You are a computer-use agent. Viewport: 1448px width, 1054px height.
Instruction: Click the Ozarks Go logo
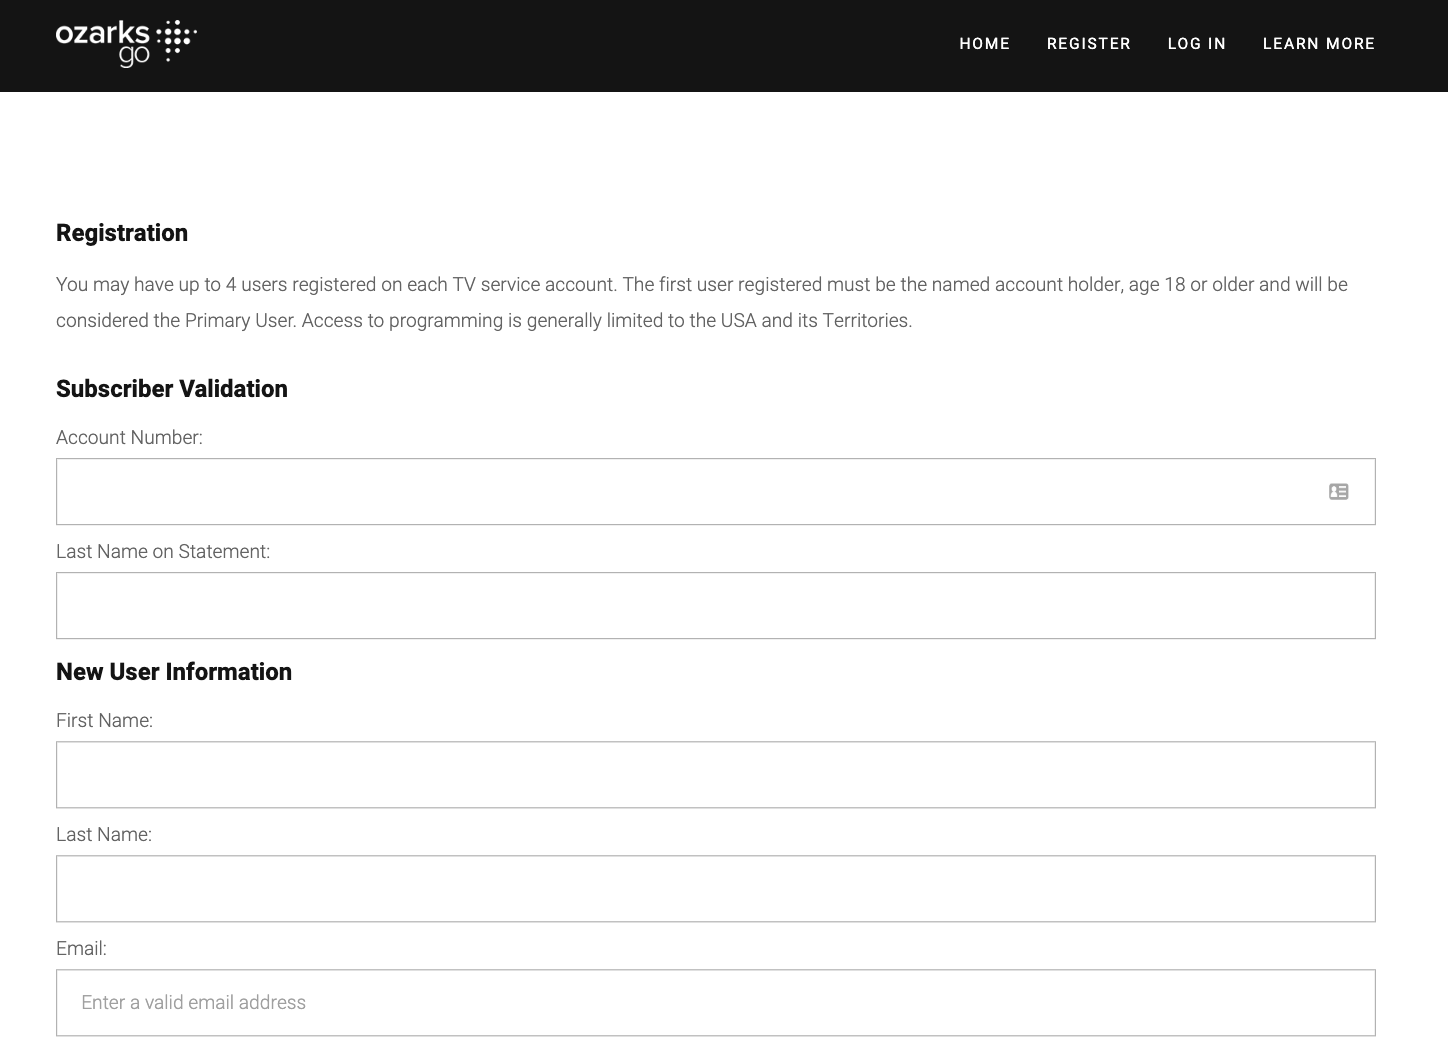click(126, 43)
